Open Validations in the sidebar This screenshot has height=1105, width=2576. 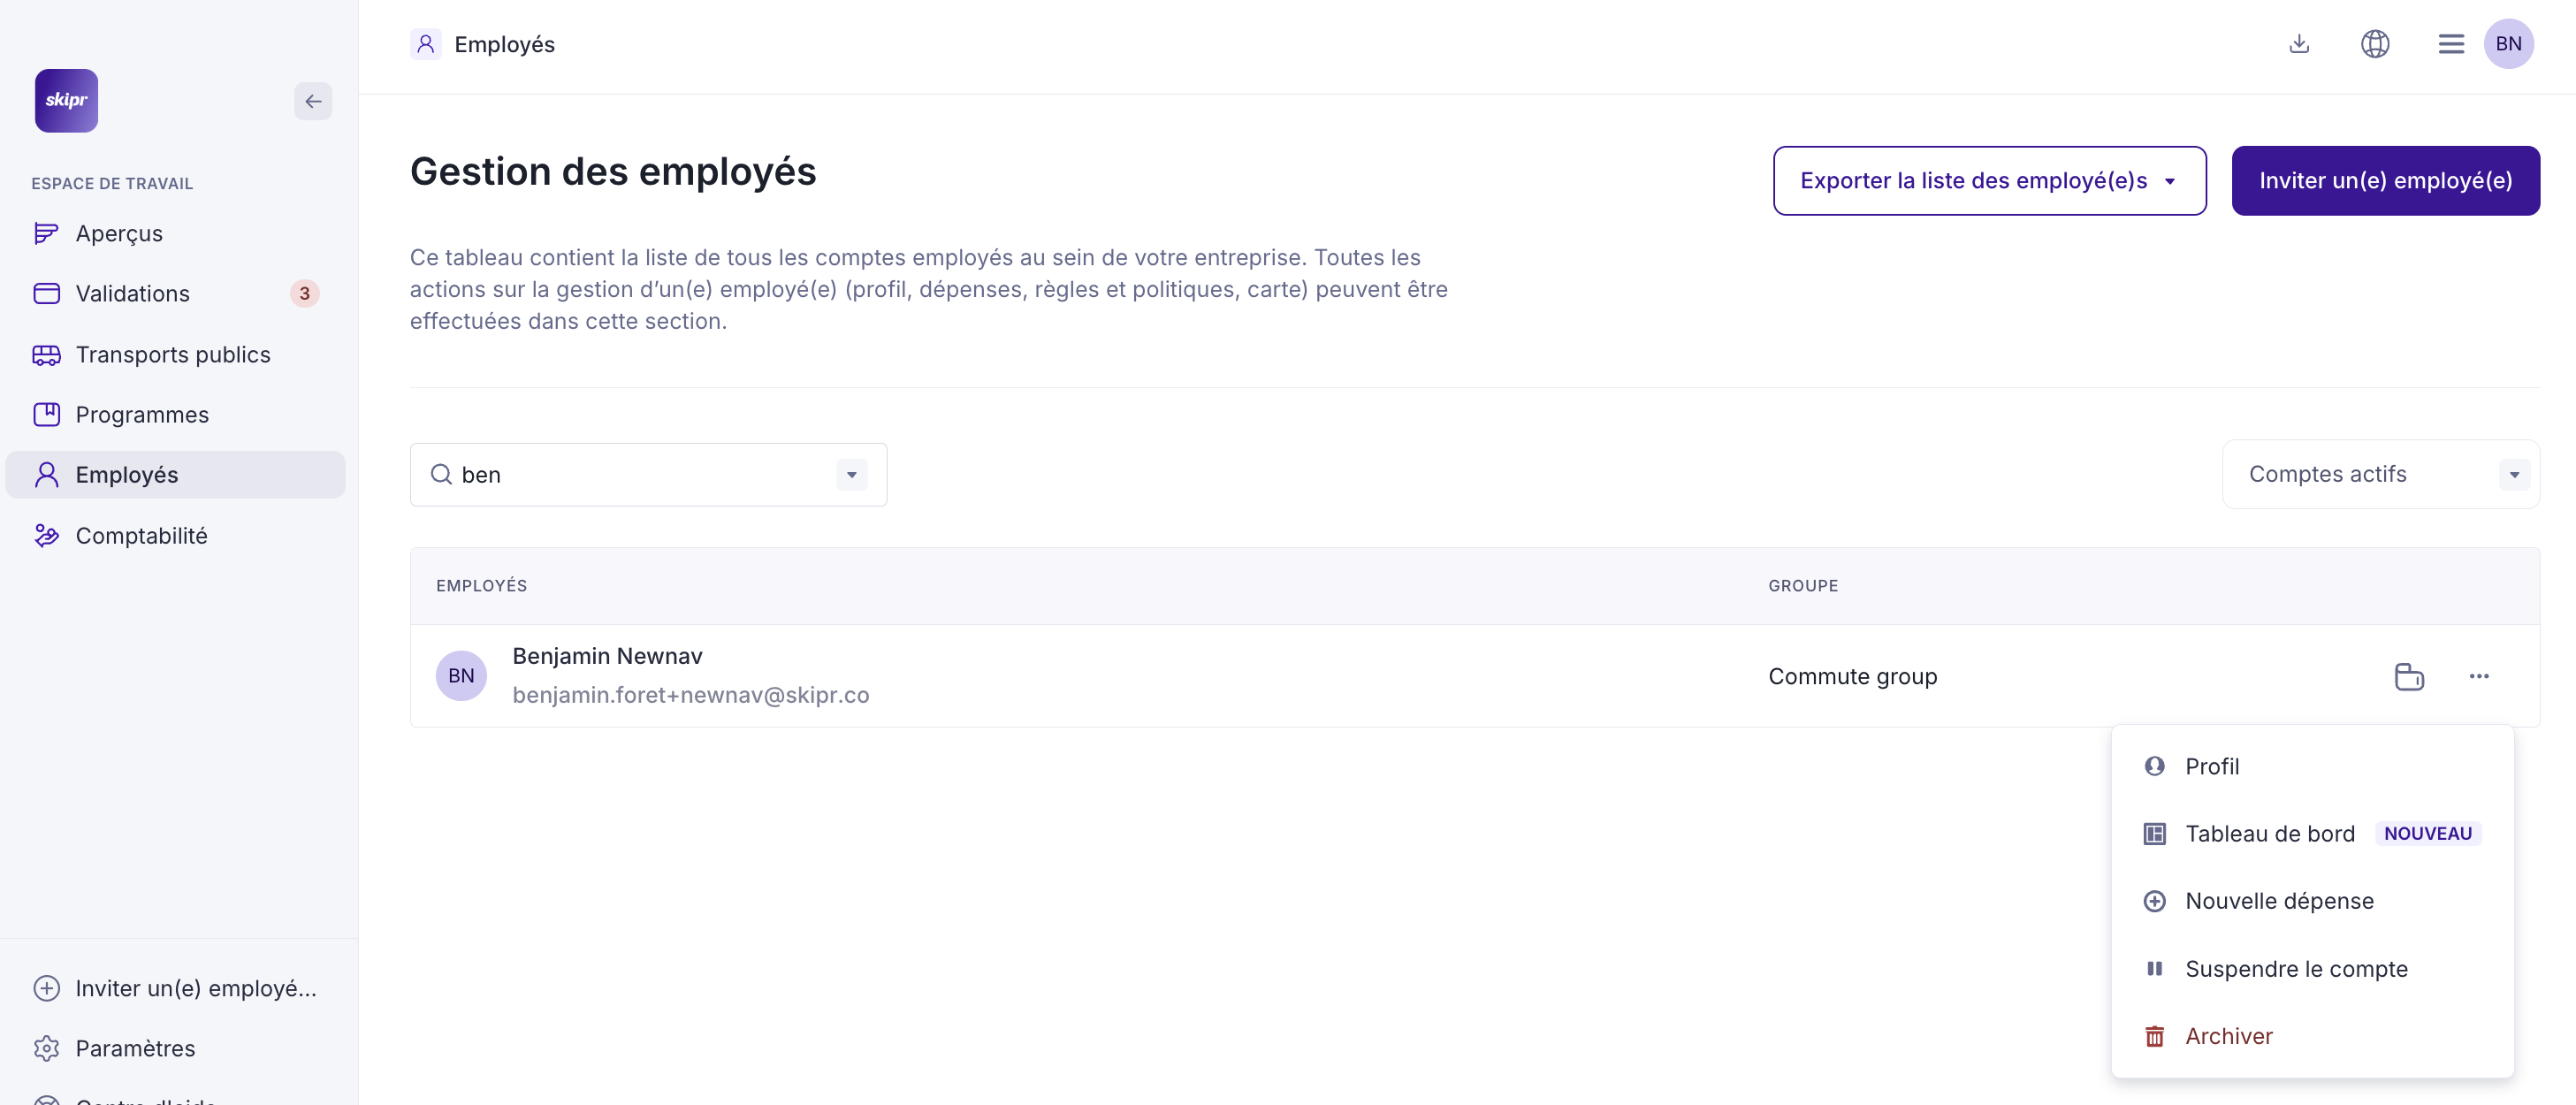click(132, 294)
